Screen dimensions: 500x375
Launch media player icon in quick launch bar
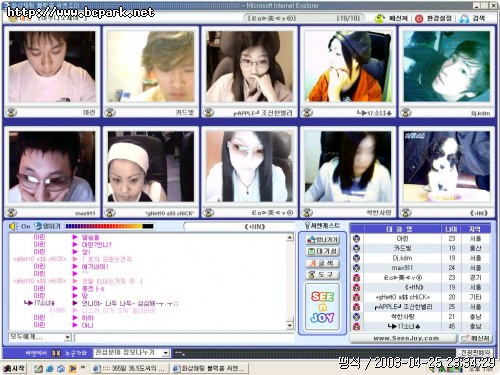[72, 368]
